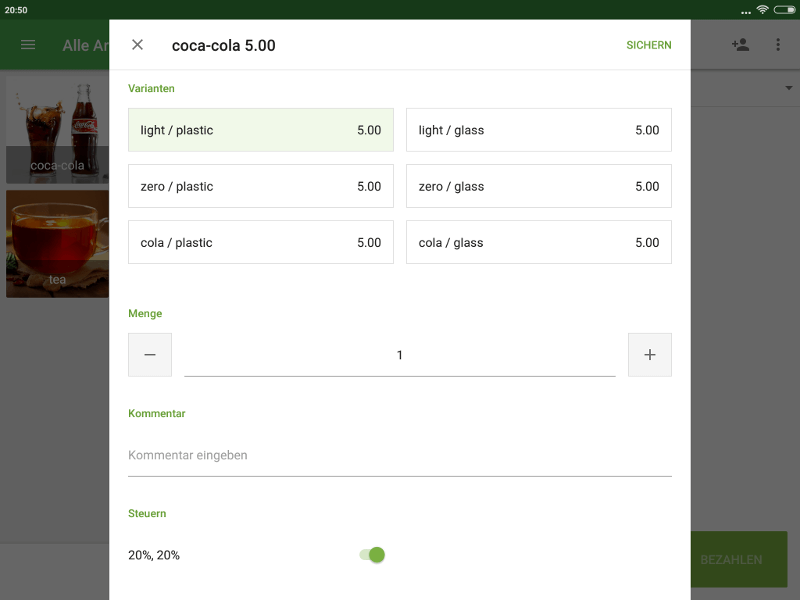Pick the cola / plastic variant

point(260,242)
